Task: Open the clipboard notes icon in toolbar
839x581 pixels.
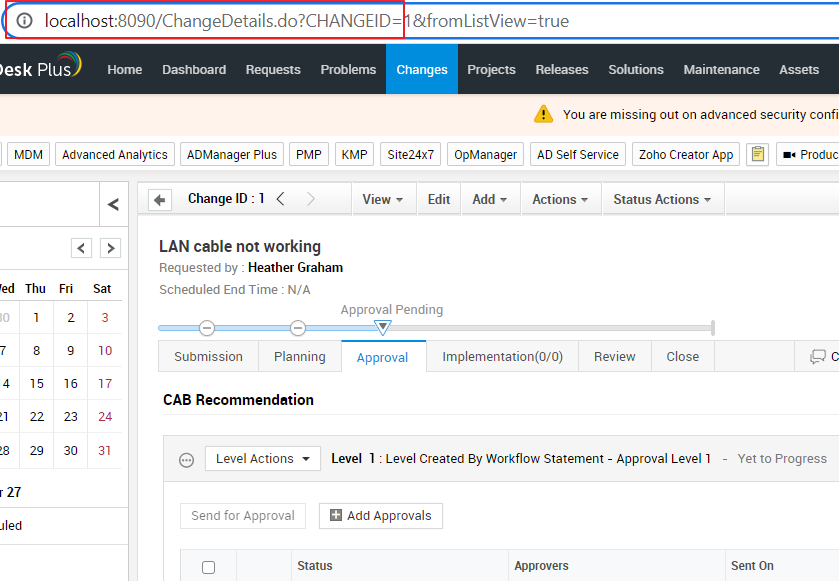Action: tap(758, 155)
